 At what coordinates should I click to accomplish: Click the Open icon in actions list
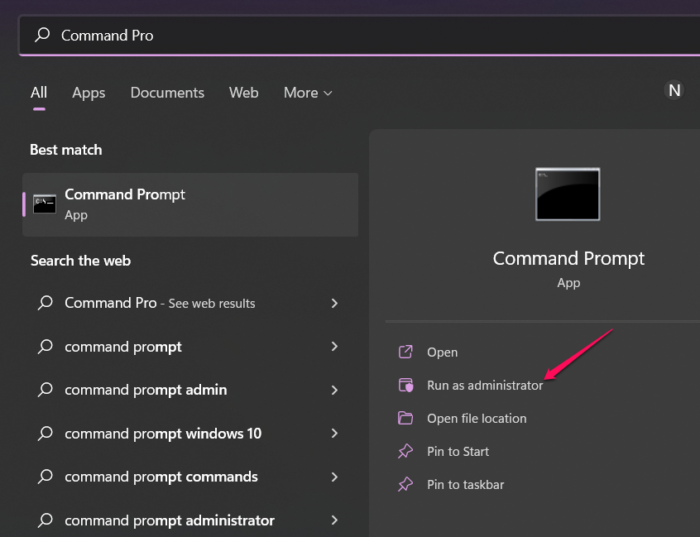tap(405, 352)
